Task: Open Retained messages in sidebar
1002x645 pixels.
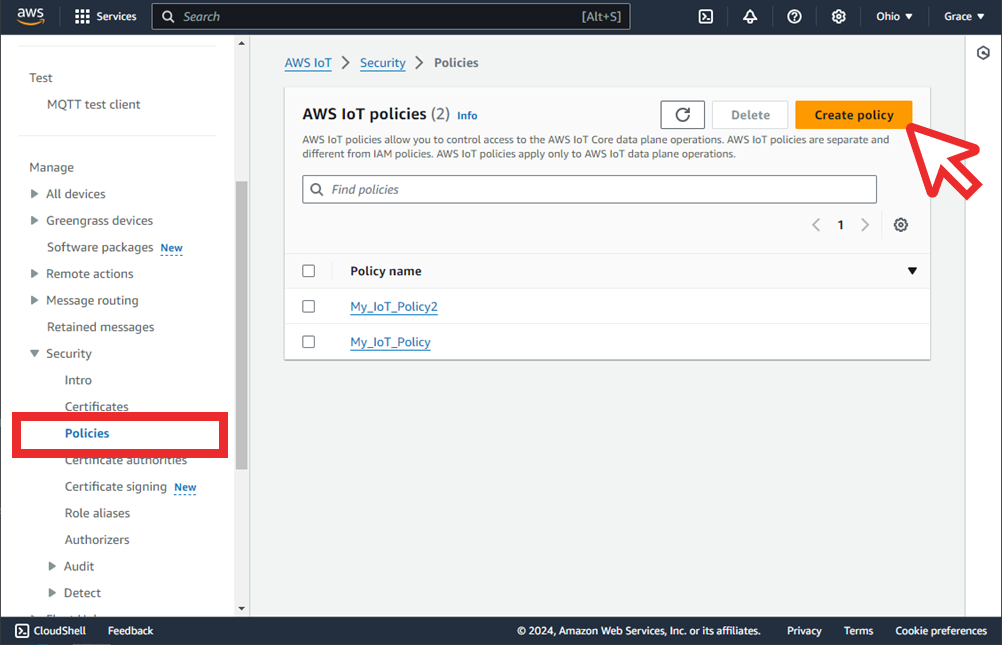Action: (100, 327)
